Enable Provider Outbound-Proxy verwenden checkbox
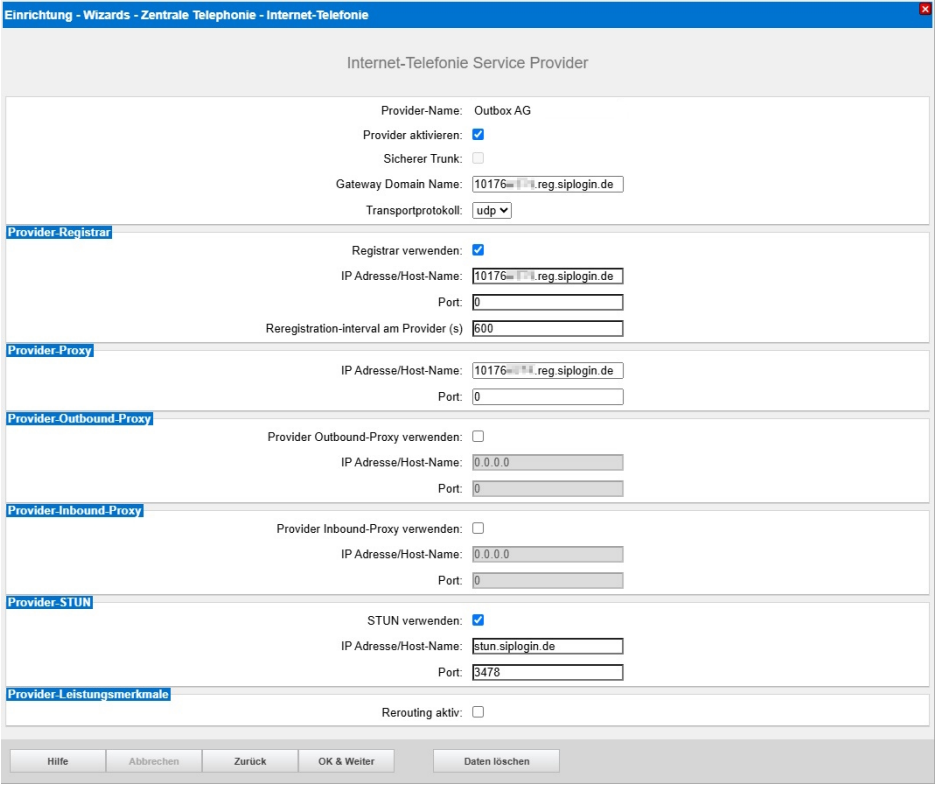Viewport: 937px width, 785px height. 478,436
